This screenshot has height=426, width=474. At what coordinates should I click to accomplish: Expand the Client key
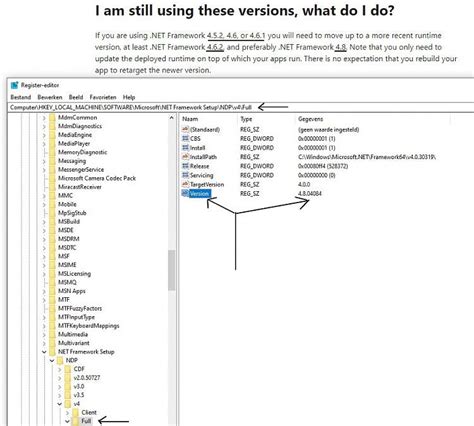coord(68,412)
